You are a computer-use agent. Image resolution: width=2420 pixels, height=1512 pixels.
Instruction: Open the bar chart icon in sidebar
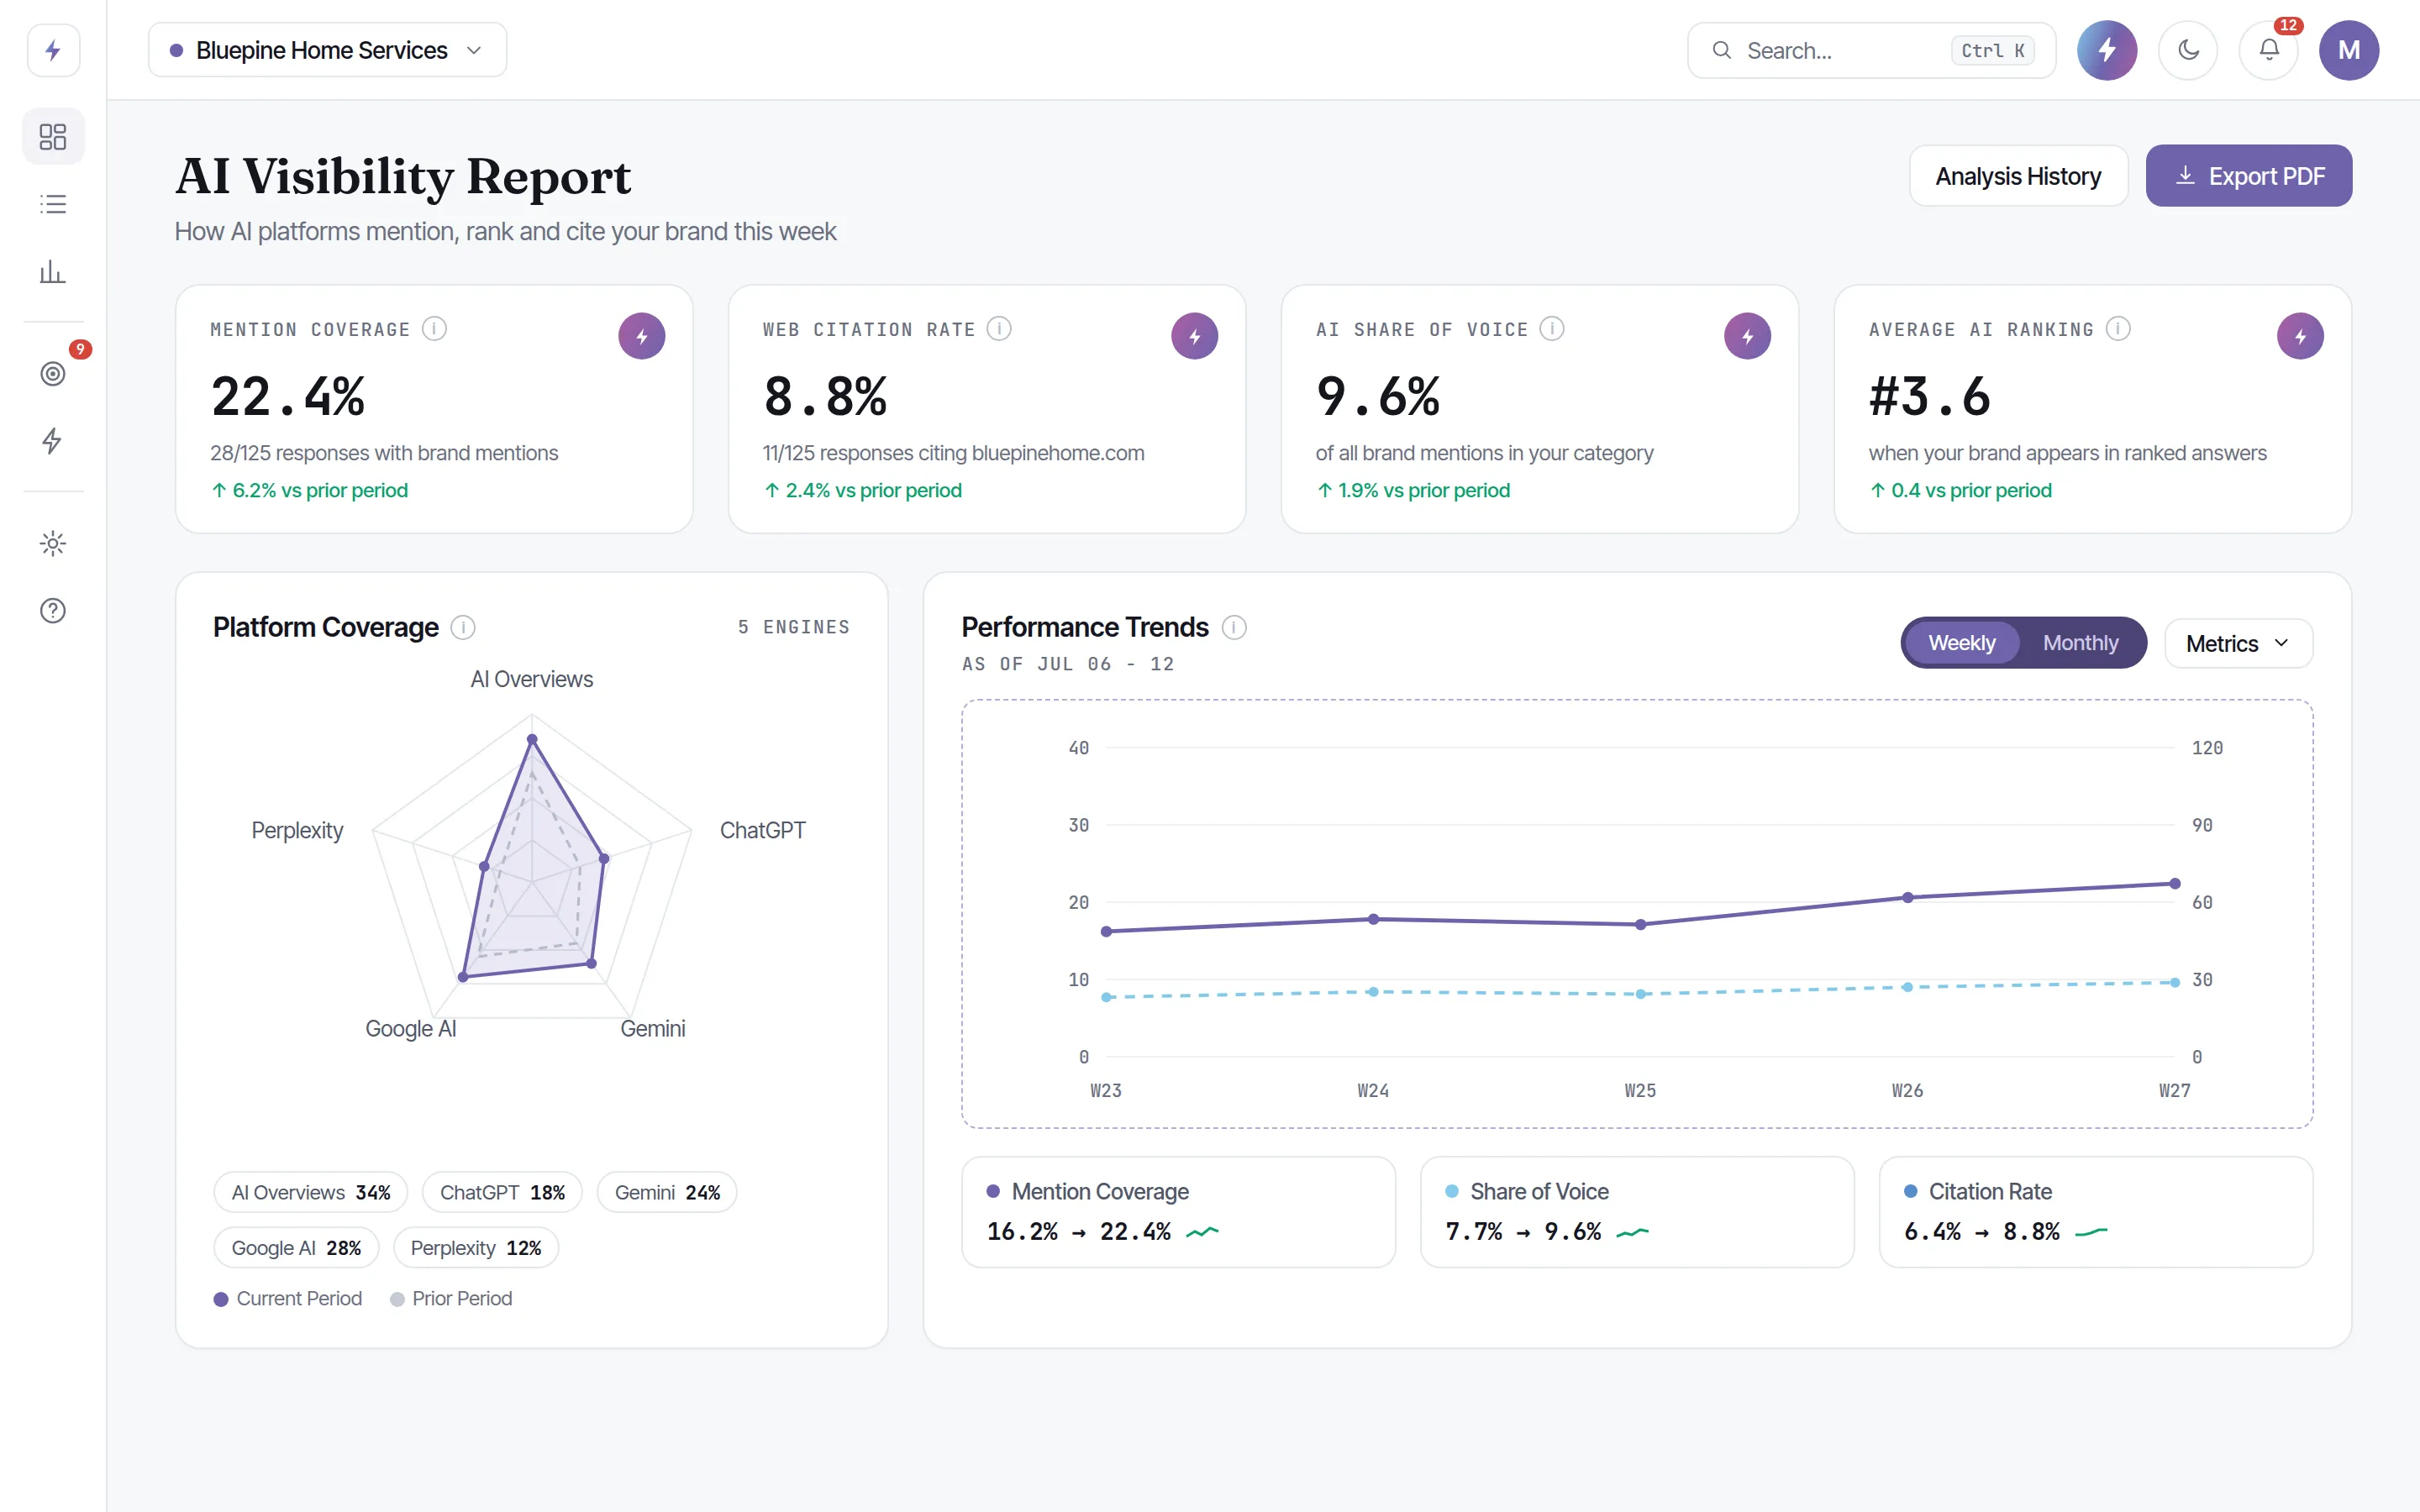(x=53, y=272)
